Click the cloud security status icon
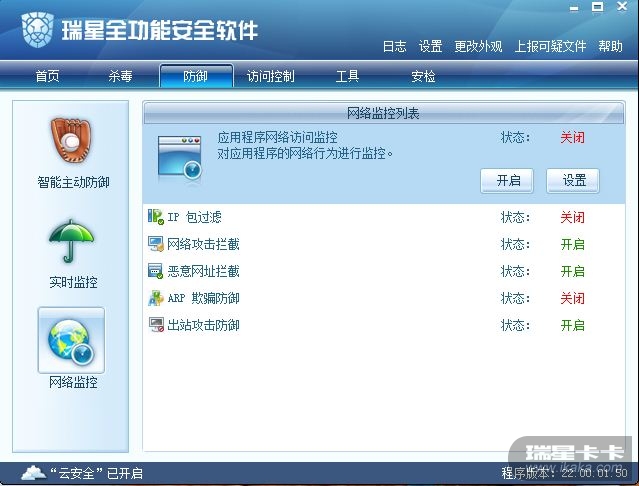Image resolution: width=639 pixels, height=486 pixels. (33, 473)
